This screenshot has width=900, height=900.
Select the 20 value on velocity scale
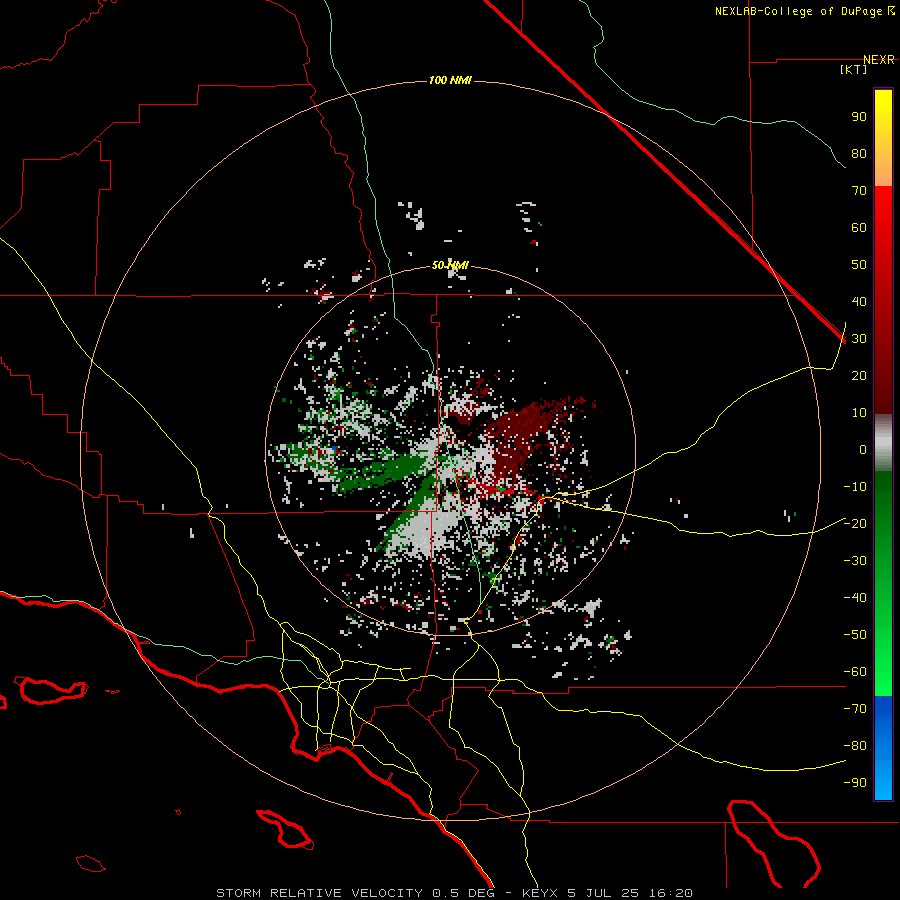(x=859, y=376)
